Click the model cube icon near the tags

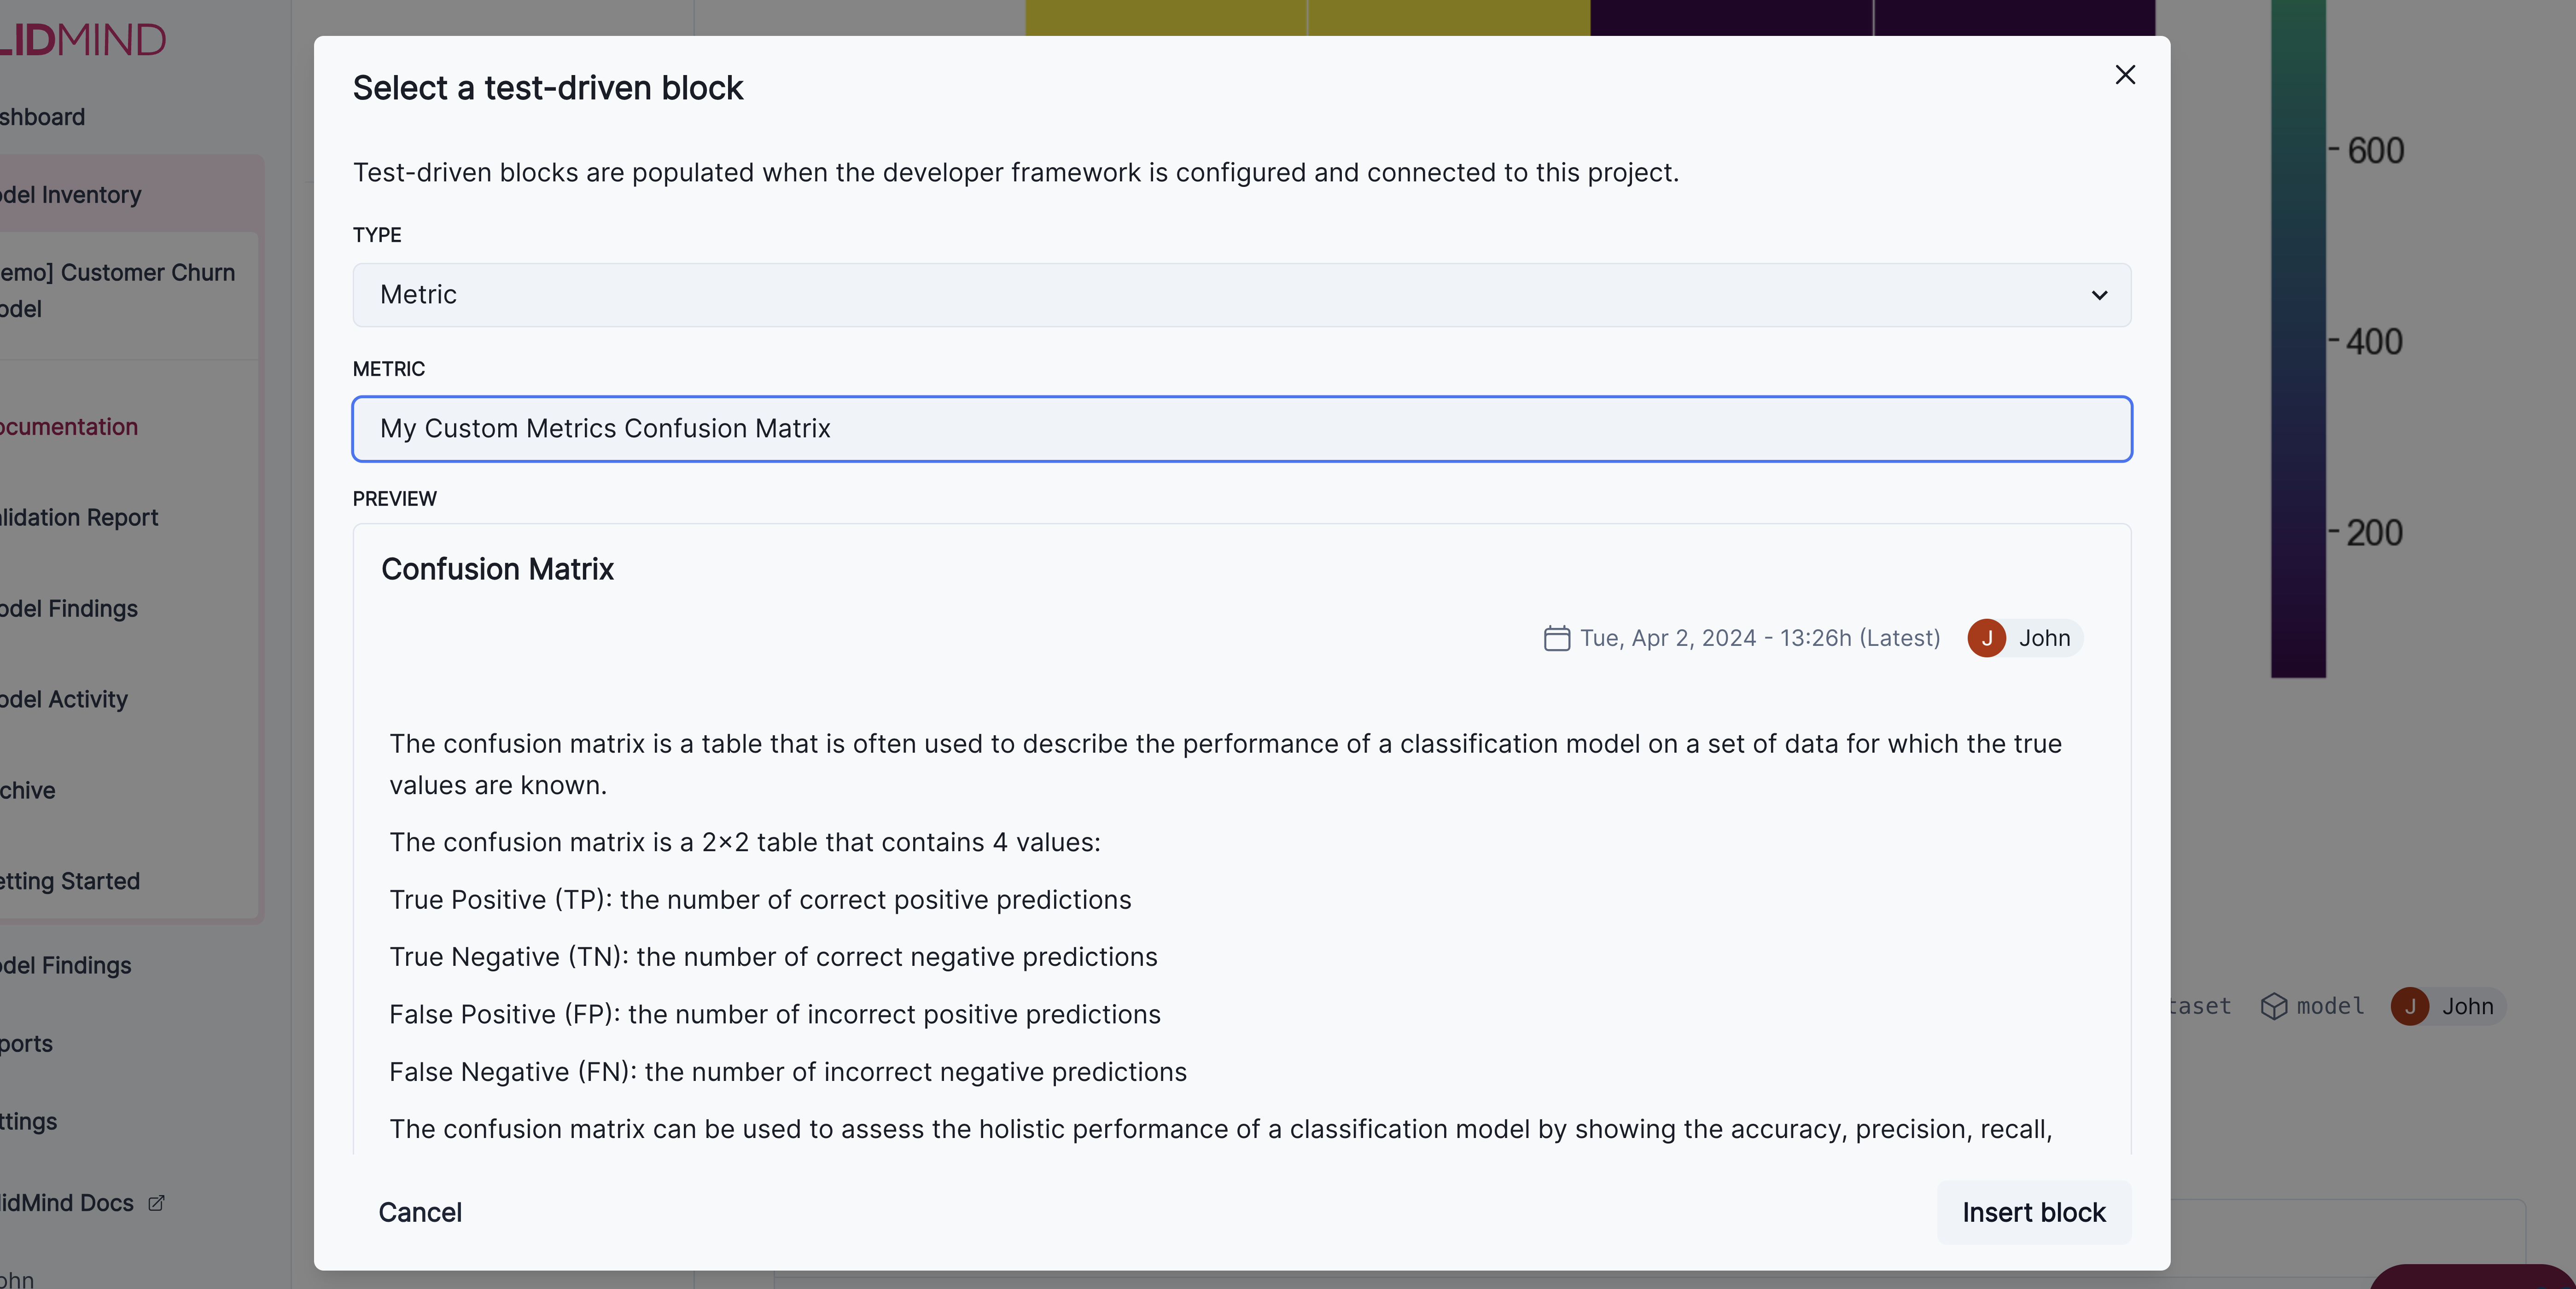2273,1007
